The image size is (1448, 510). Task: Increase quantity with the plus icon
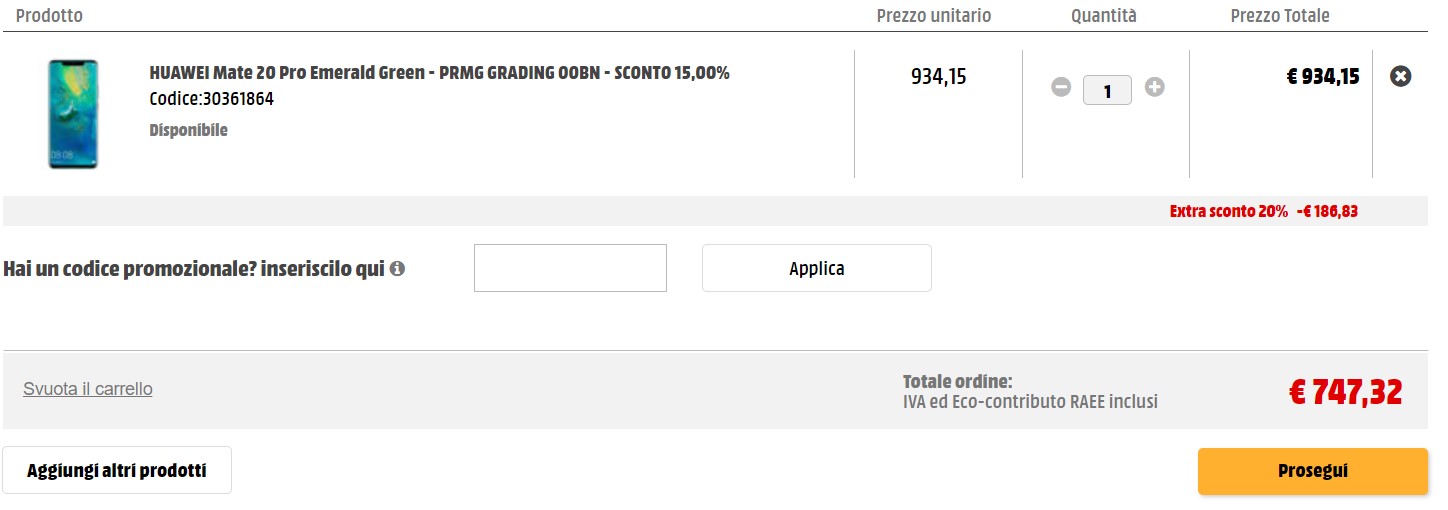click(x=1154, y=88)
